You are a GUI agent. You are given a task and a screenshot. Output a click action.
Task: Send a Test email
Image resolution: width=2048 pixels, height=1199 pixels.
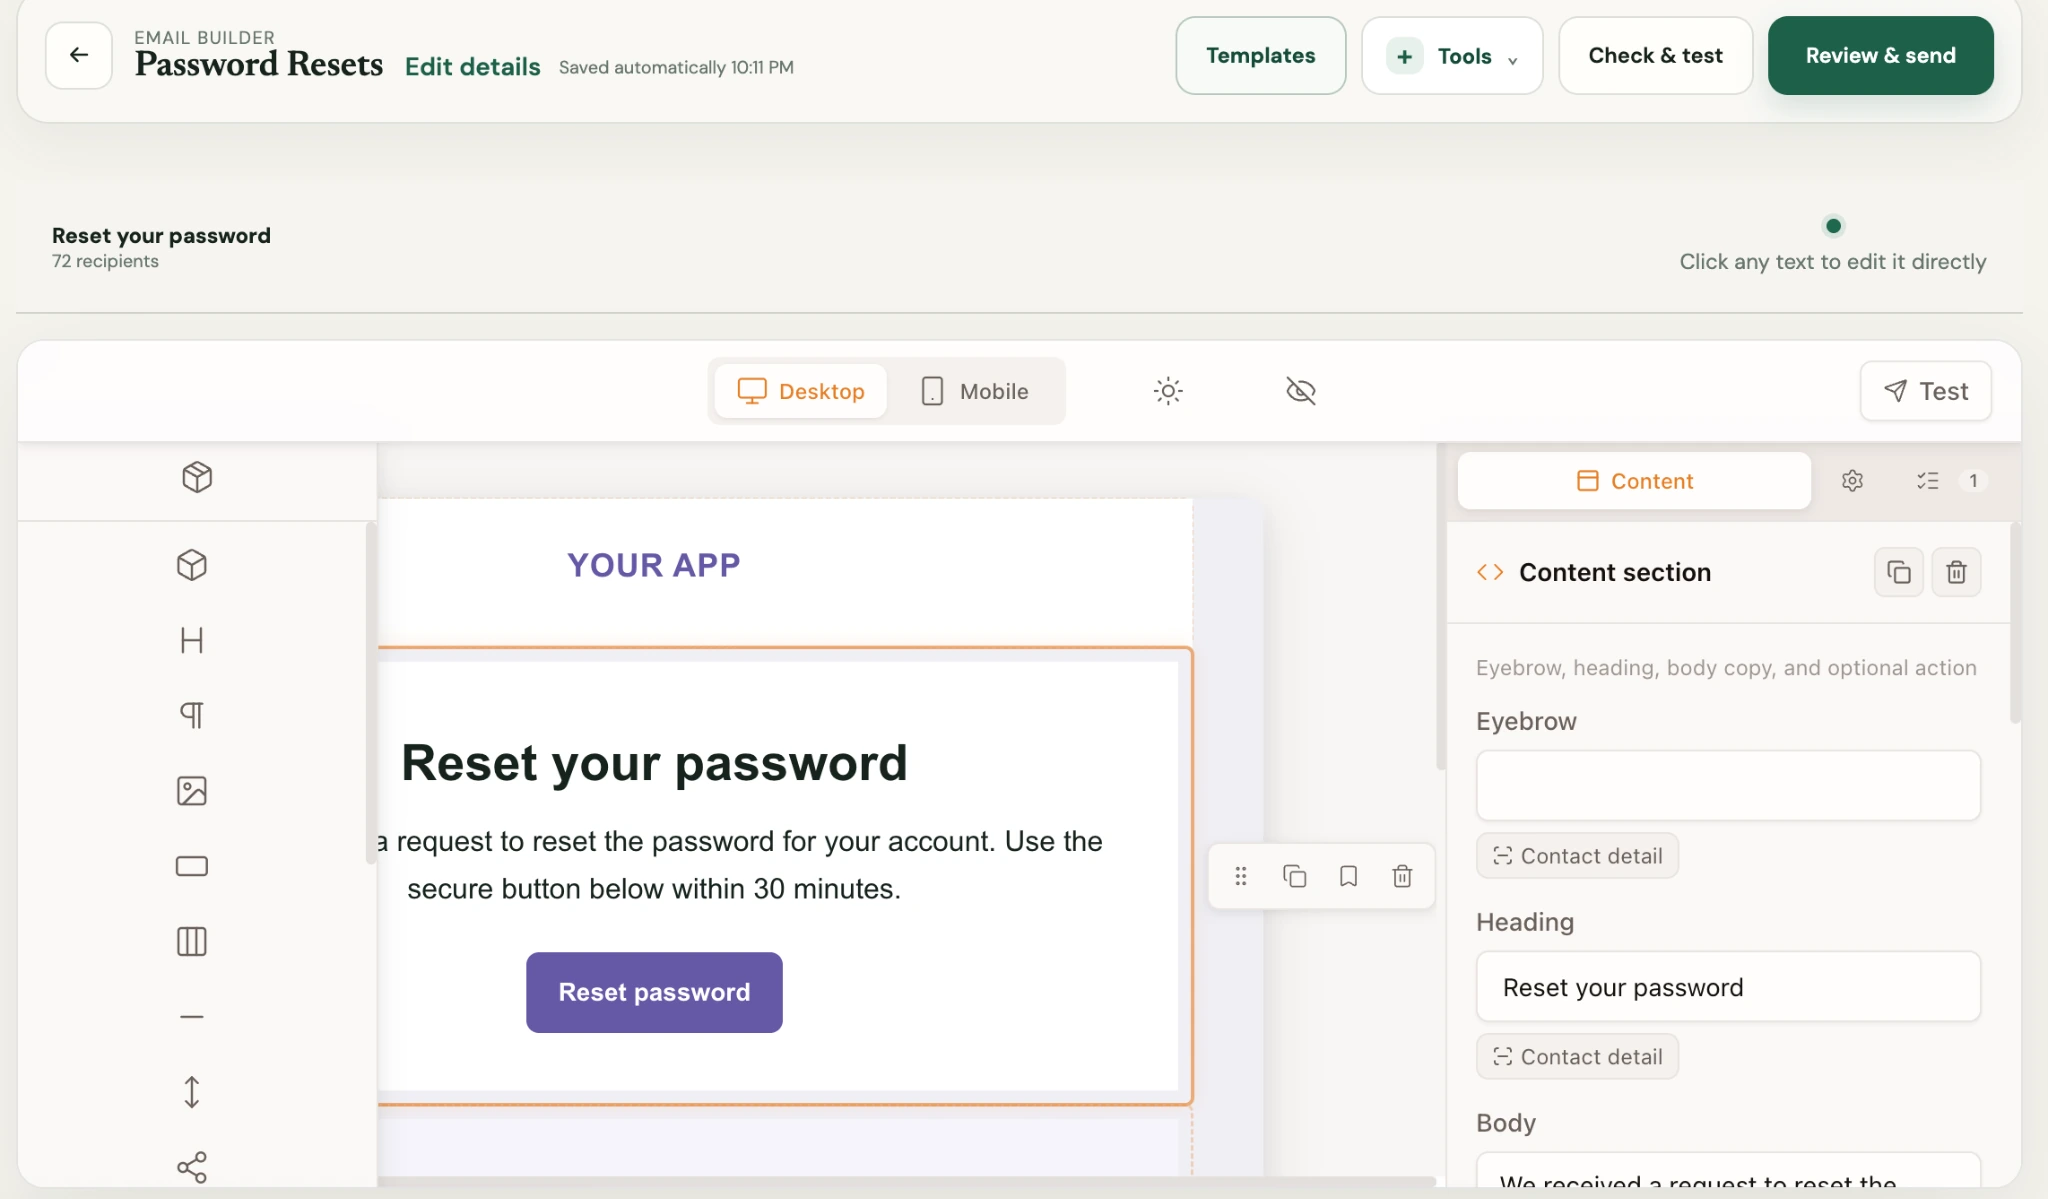tap(1926, 391)
